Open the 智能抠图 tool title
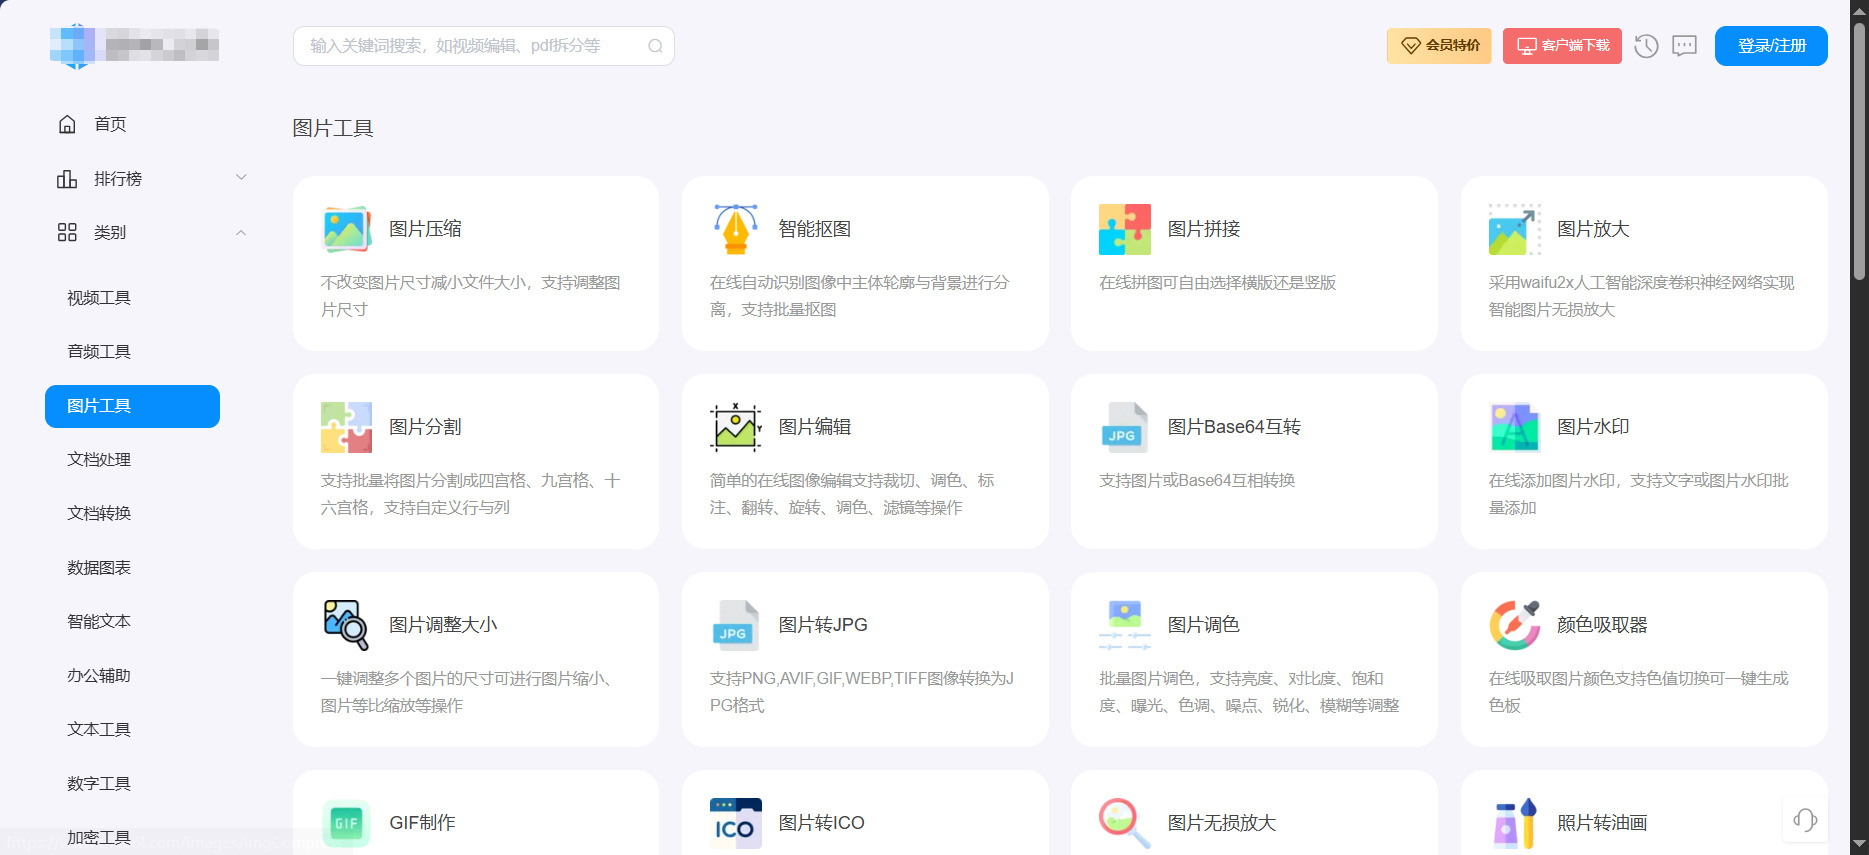Screen dimensions: 1869x855 [815, 229]
